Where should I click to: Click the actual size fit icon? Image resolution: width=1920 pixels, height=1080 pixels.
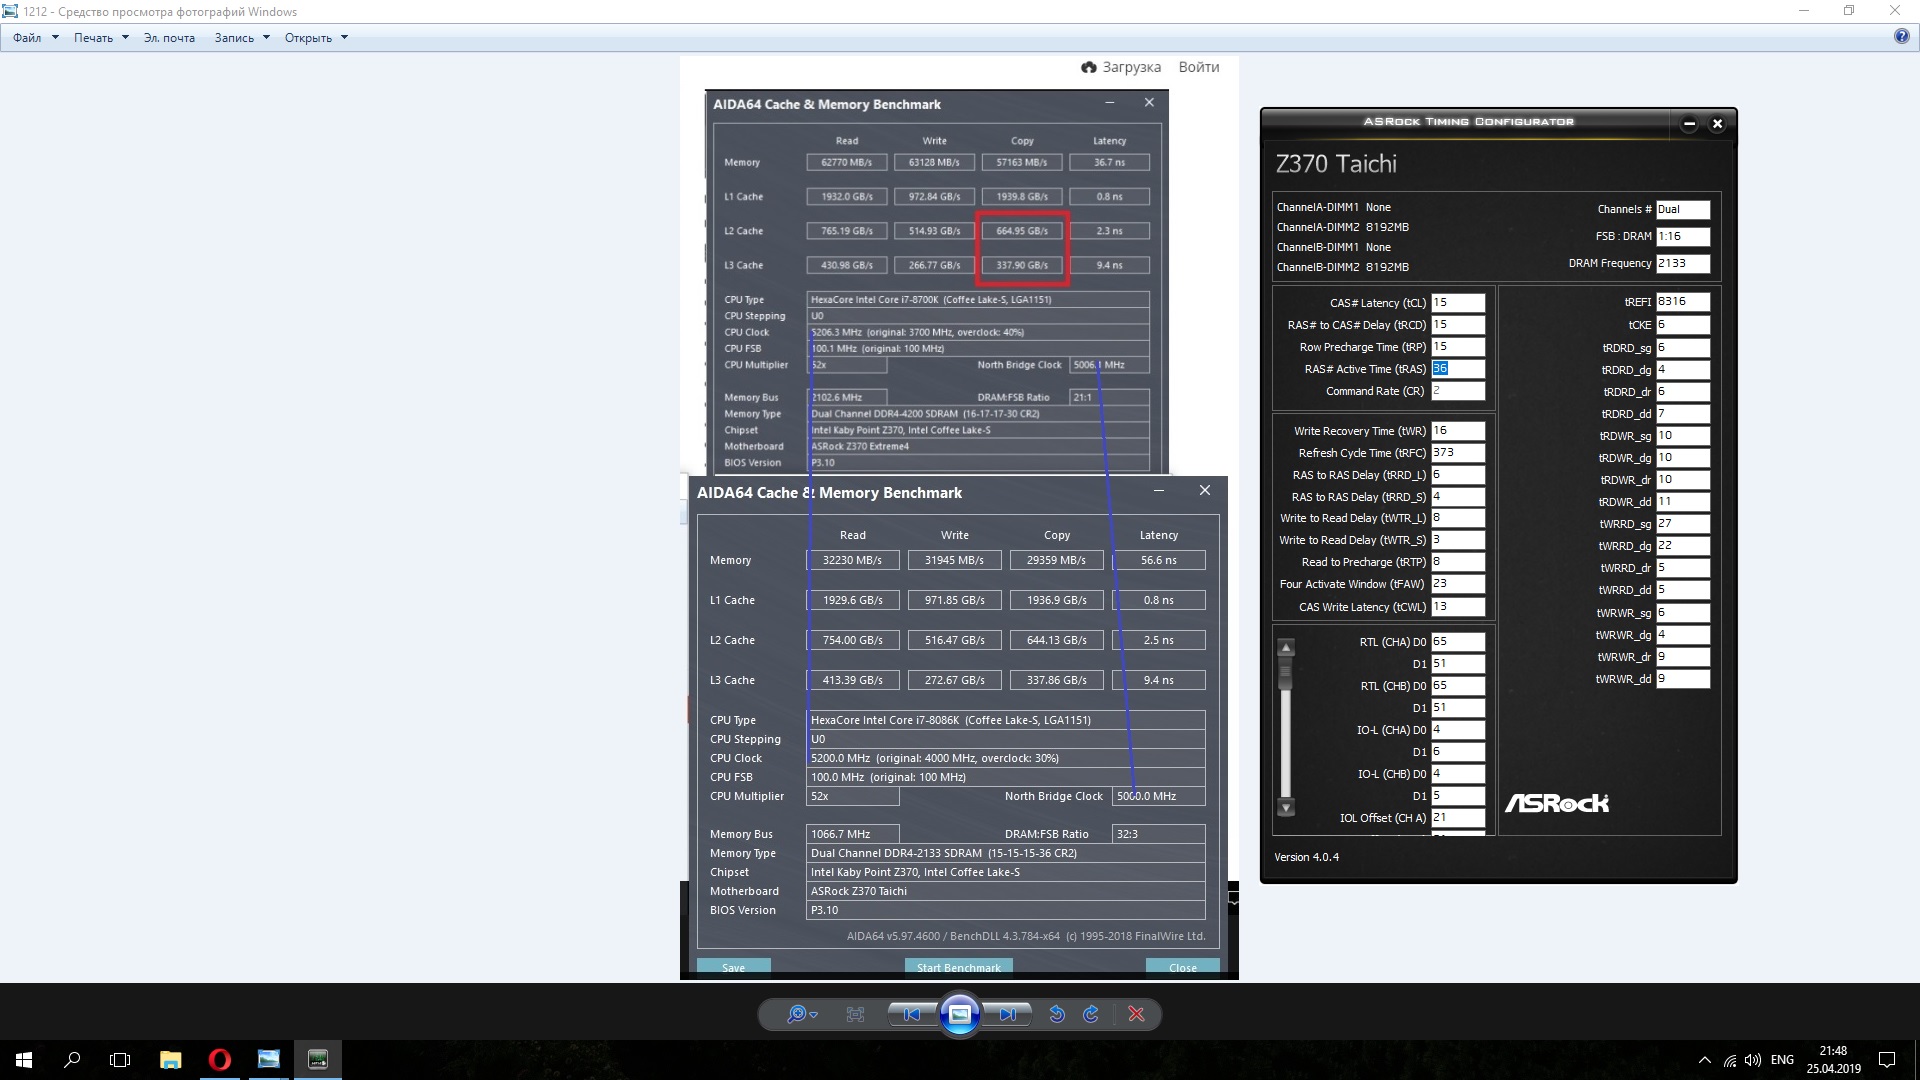point(855,1014)
